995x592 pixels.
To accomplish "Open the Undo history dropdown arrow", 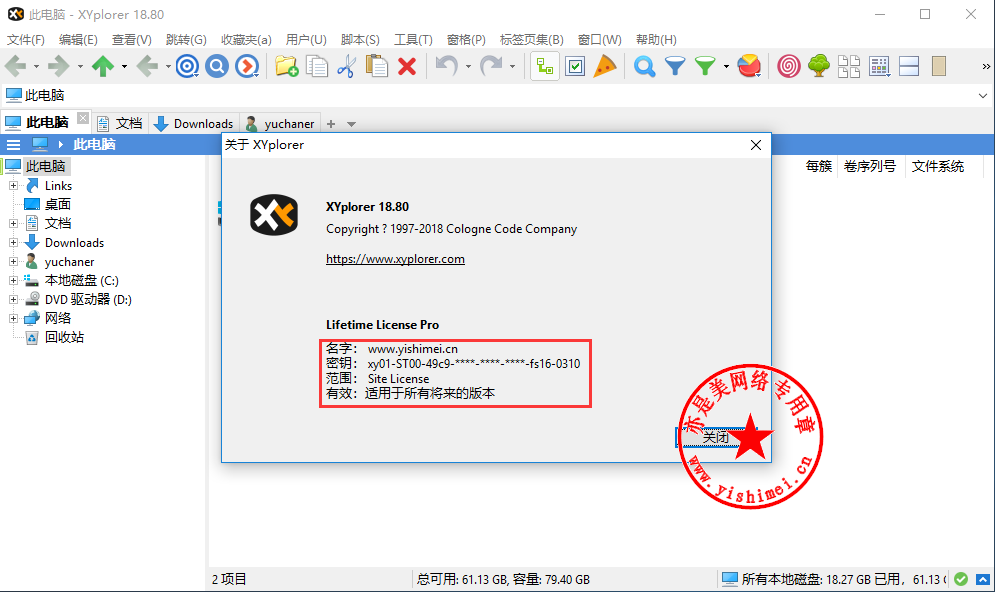I will 468,67.
